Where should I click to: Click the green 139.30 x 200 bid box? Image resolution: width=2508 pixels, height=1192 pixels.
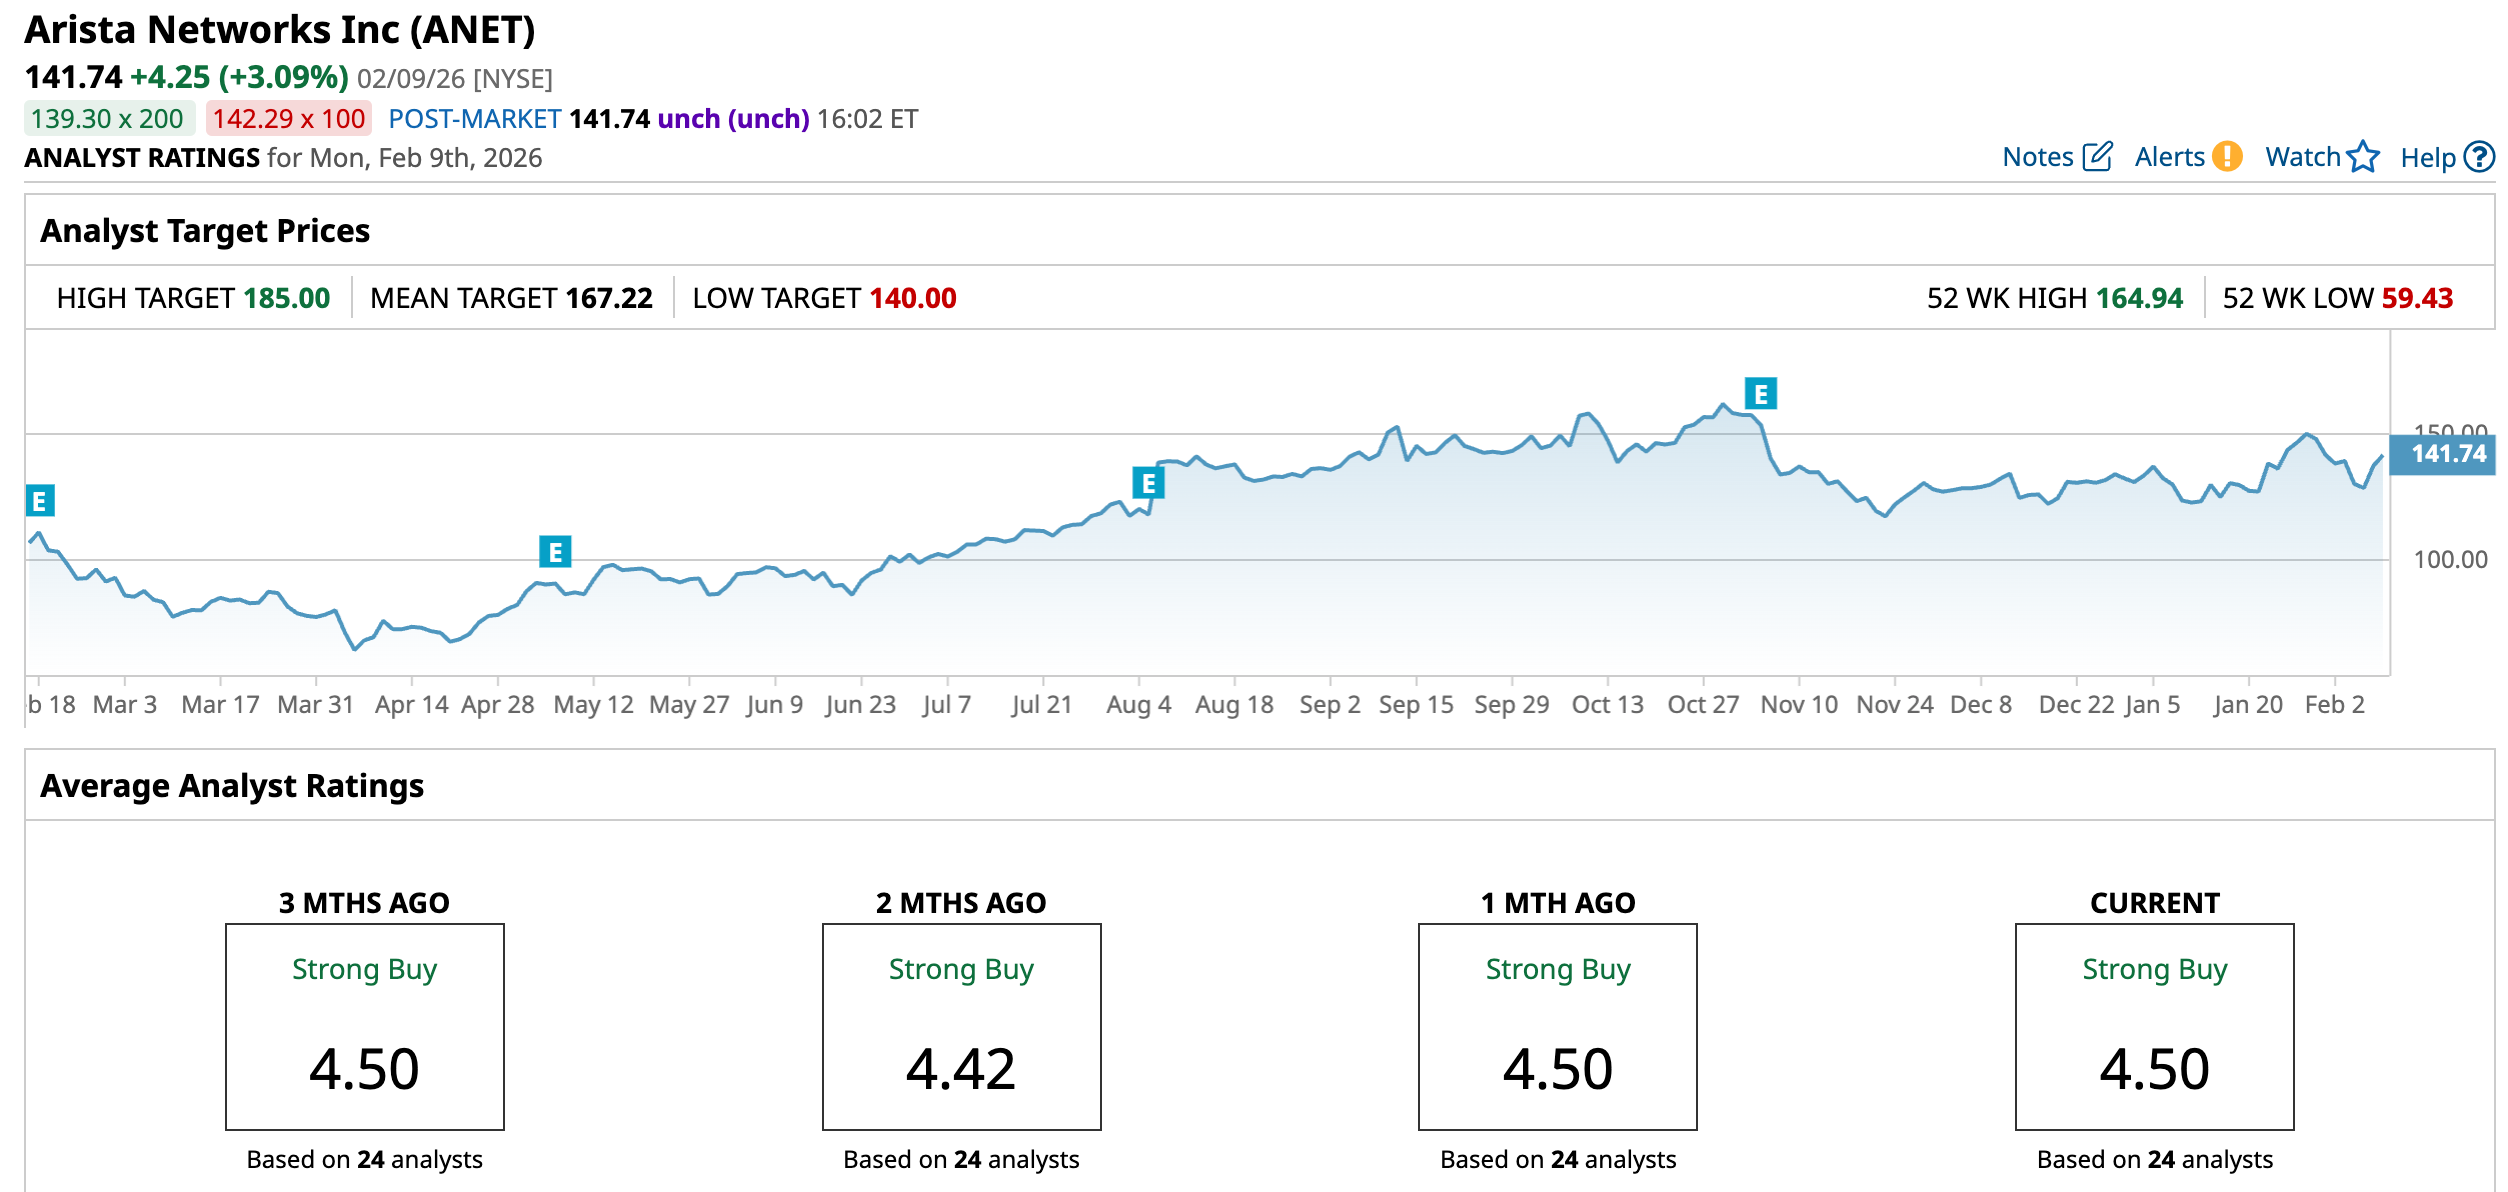108,119
